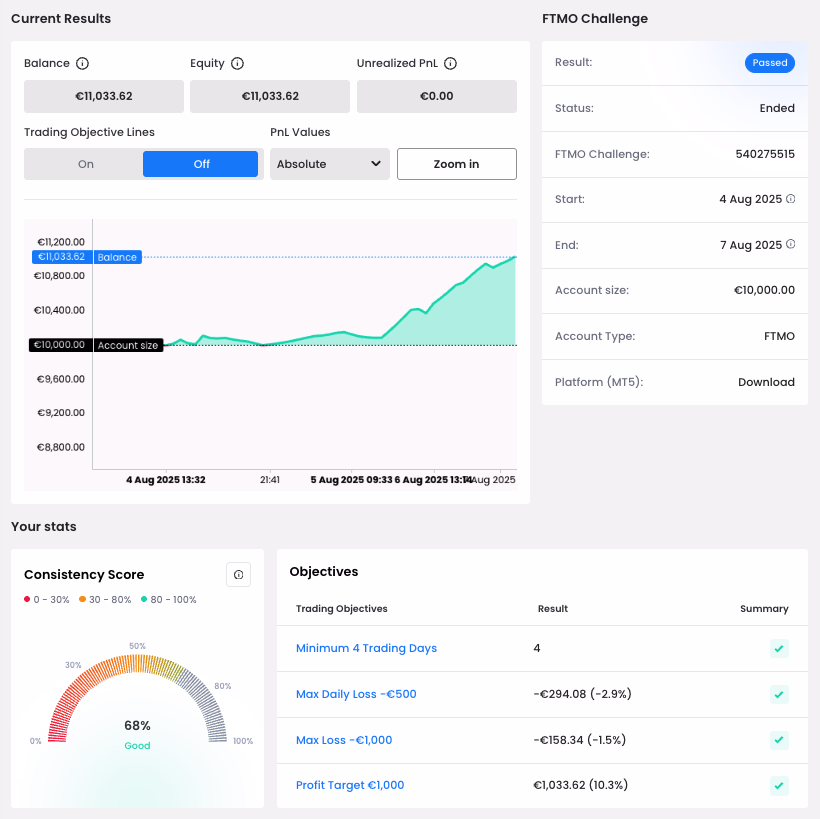
Task: Select the orange 30 - 80% legend dot
Action: click(x=82, y=599)
